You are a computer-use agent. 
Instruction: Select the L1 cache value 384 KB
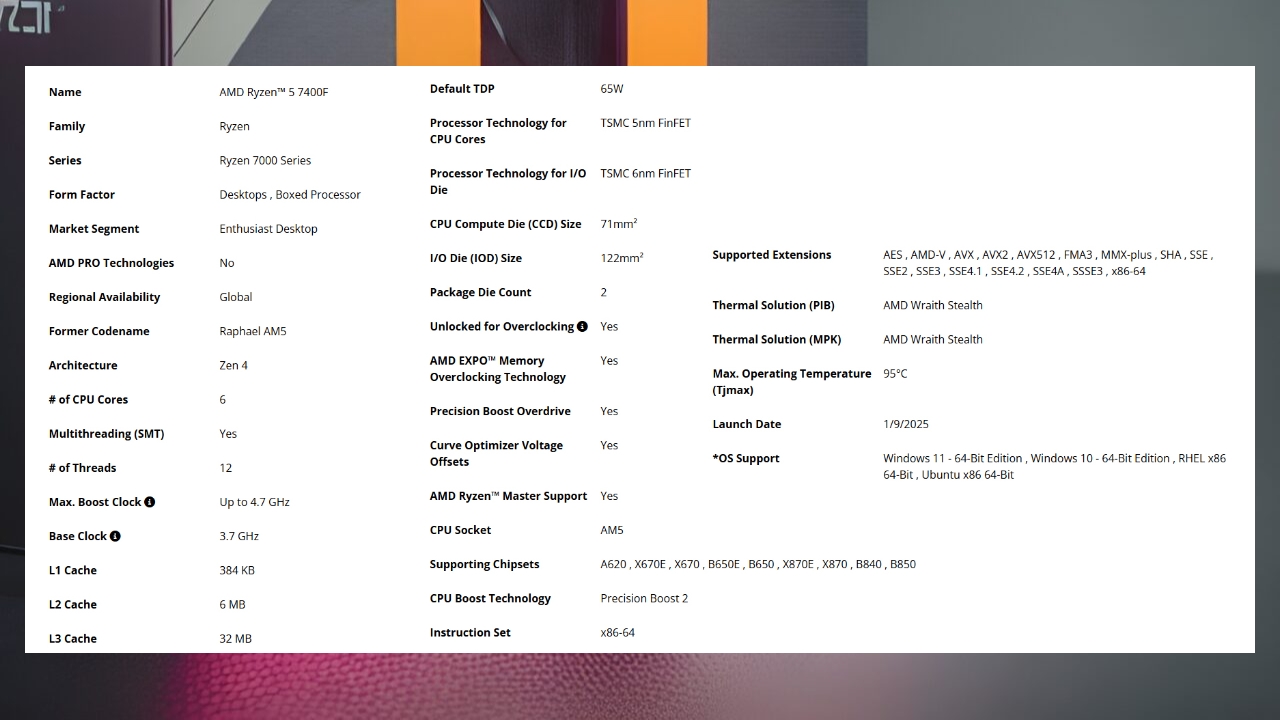[x=237, y=570]
